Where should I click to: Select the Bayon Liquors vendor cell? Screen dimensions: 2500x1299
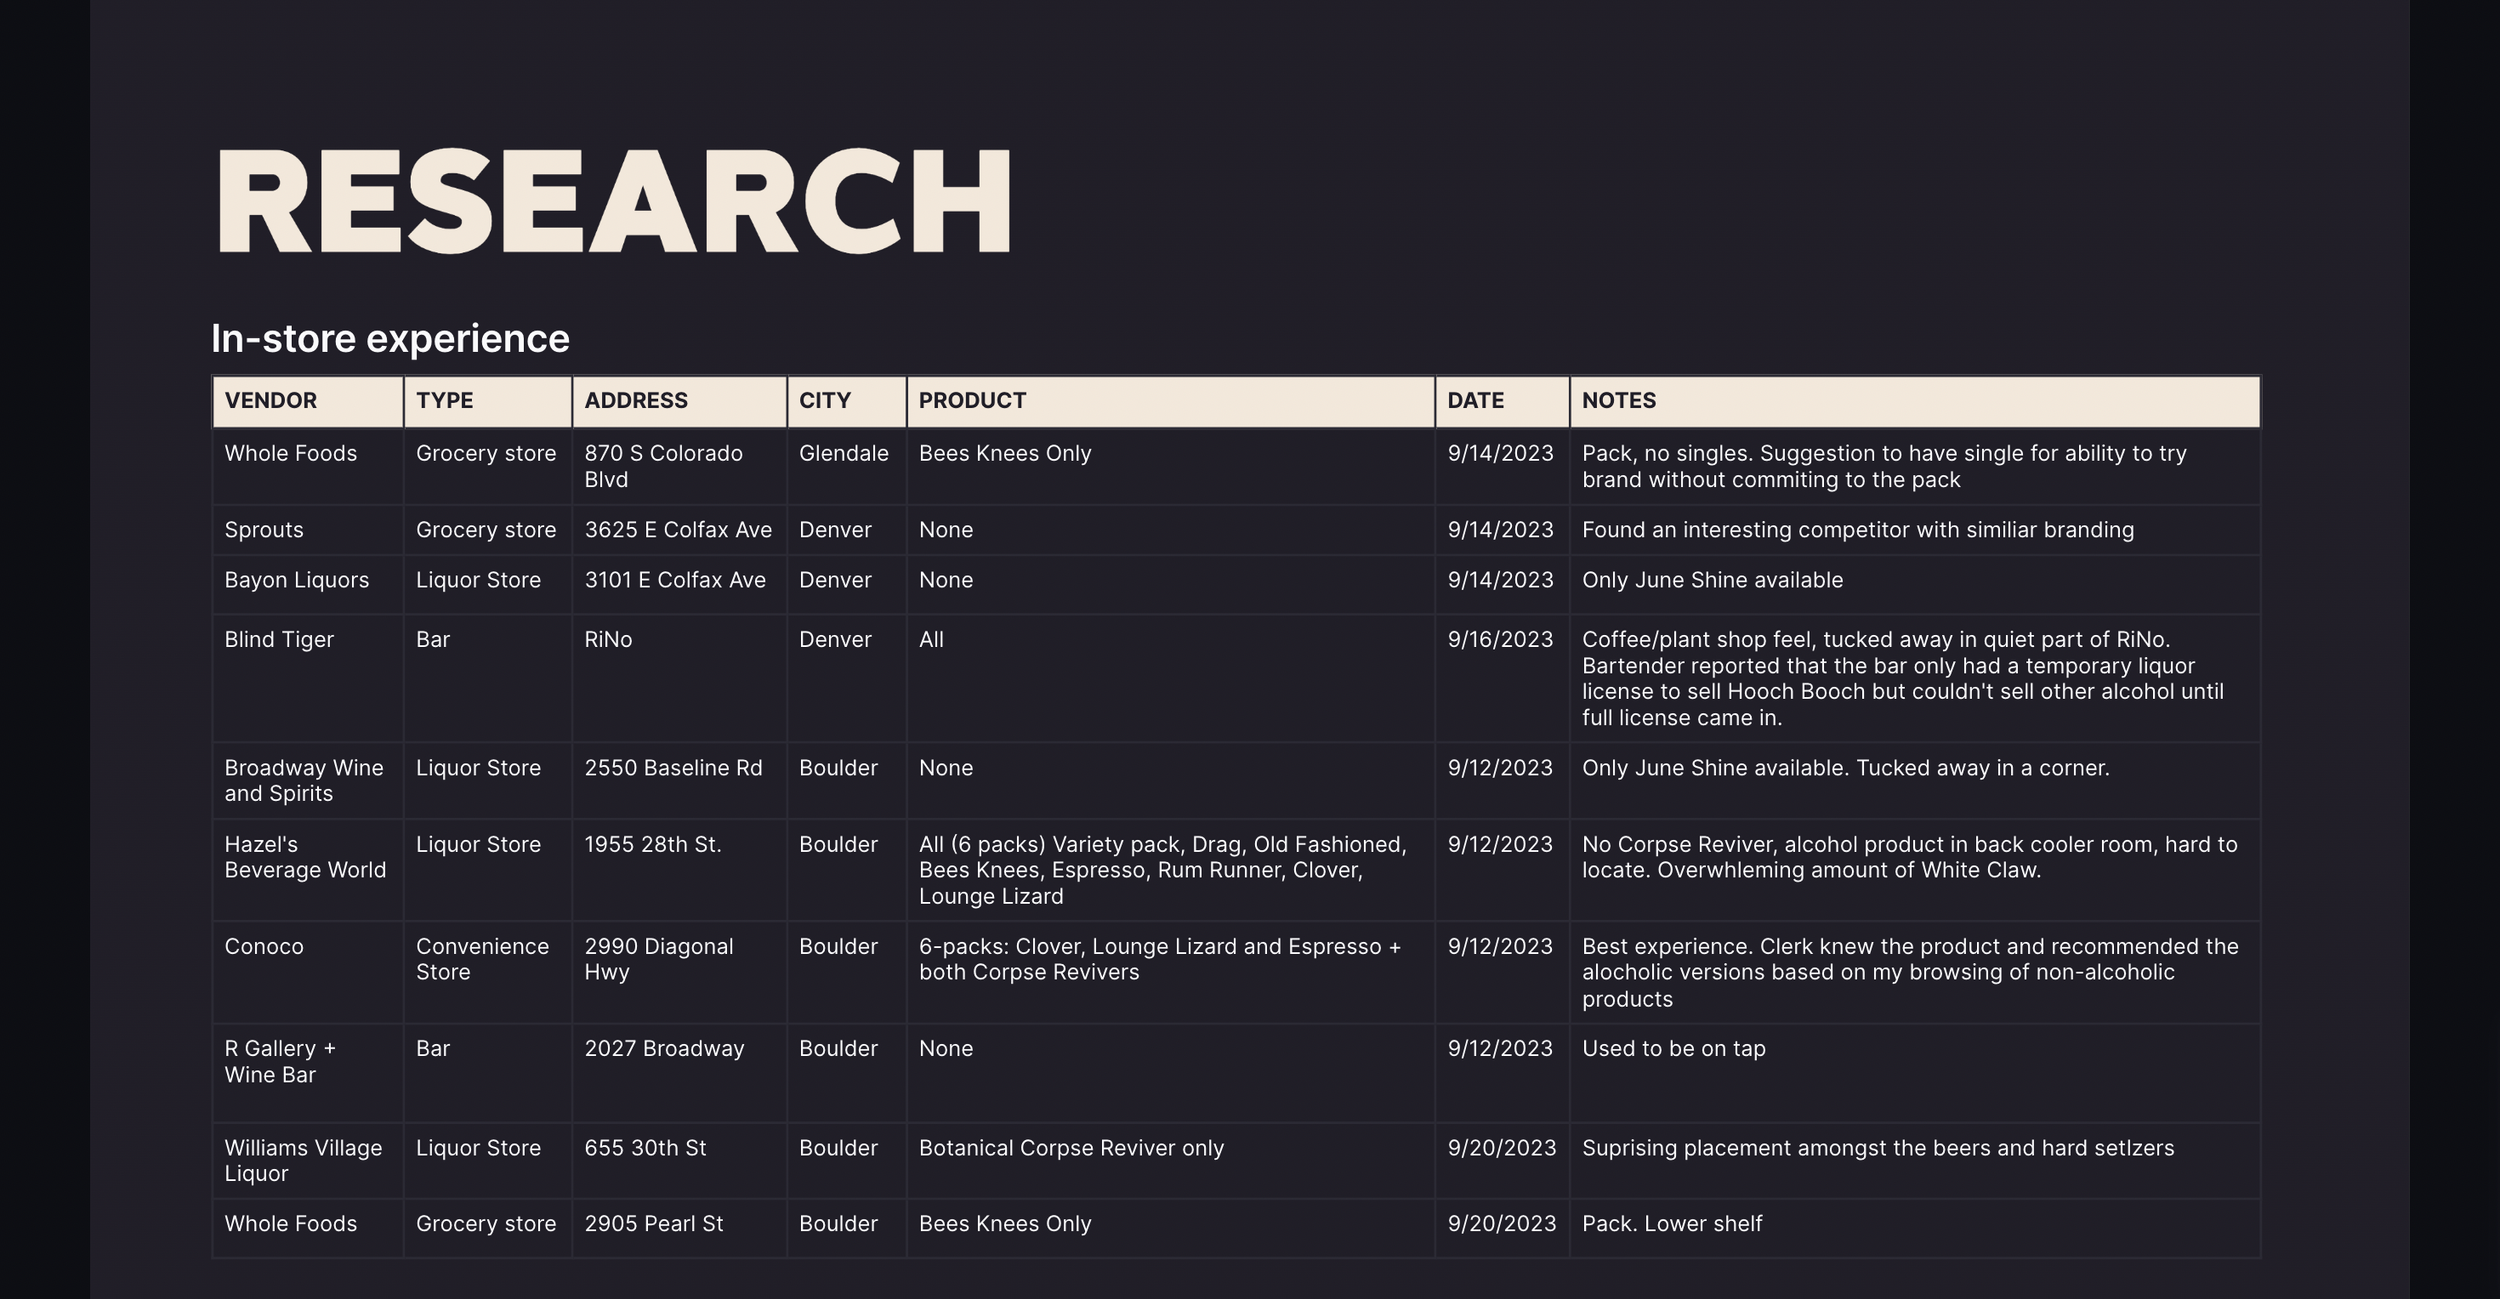[308, 584]
